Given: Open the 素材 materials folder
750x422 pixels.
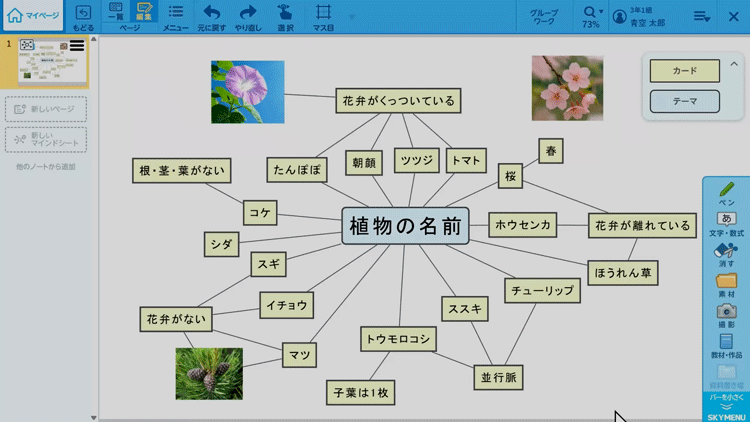Looking at the screenshot, I should [726, 286].
